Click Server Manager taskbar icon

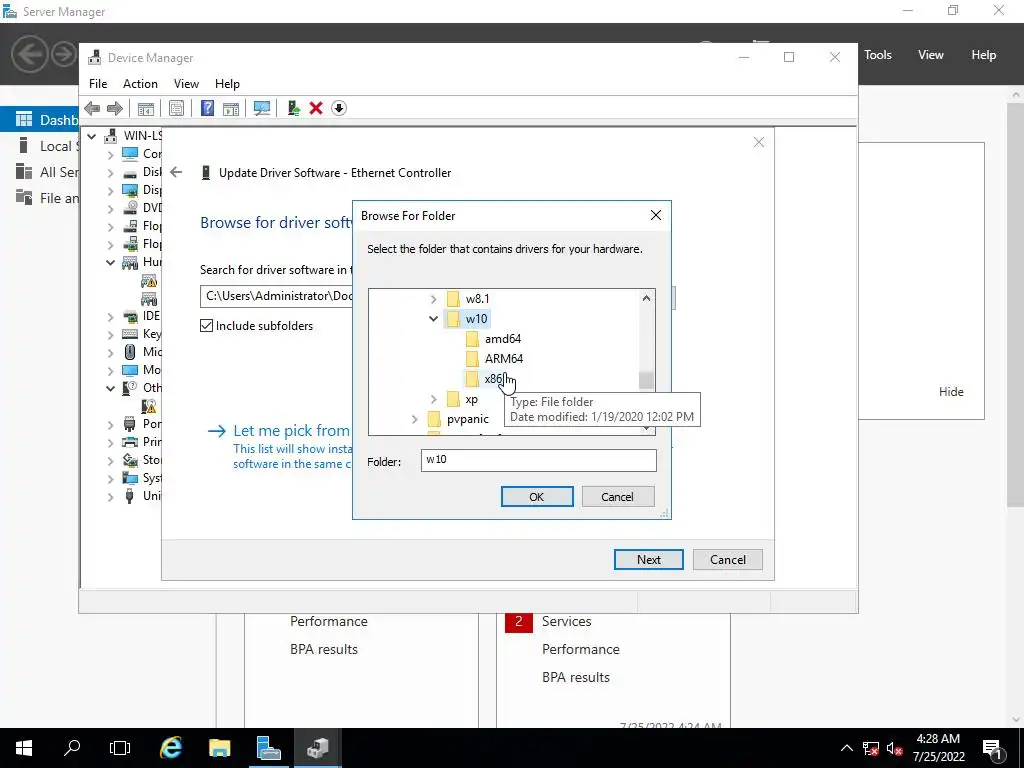pyautogui.click(x=268, y=748)
